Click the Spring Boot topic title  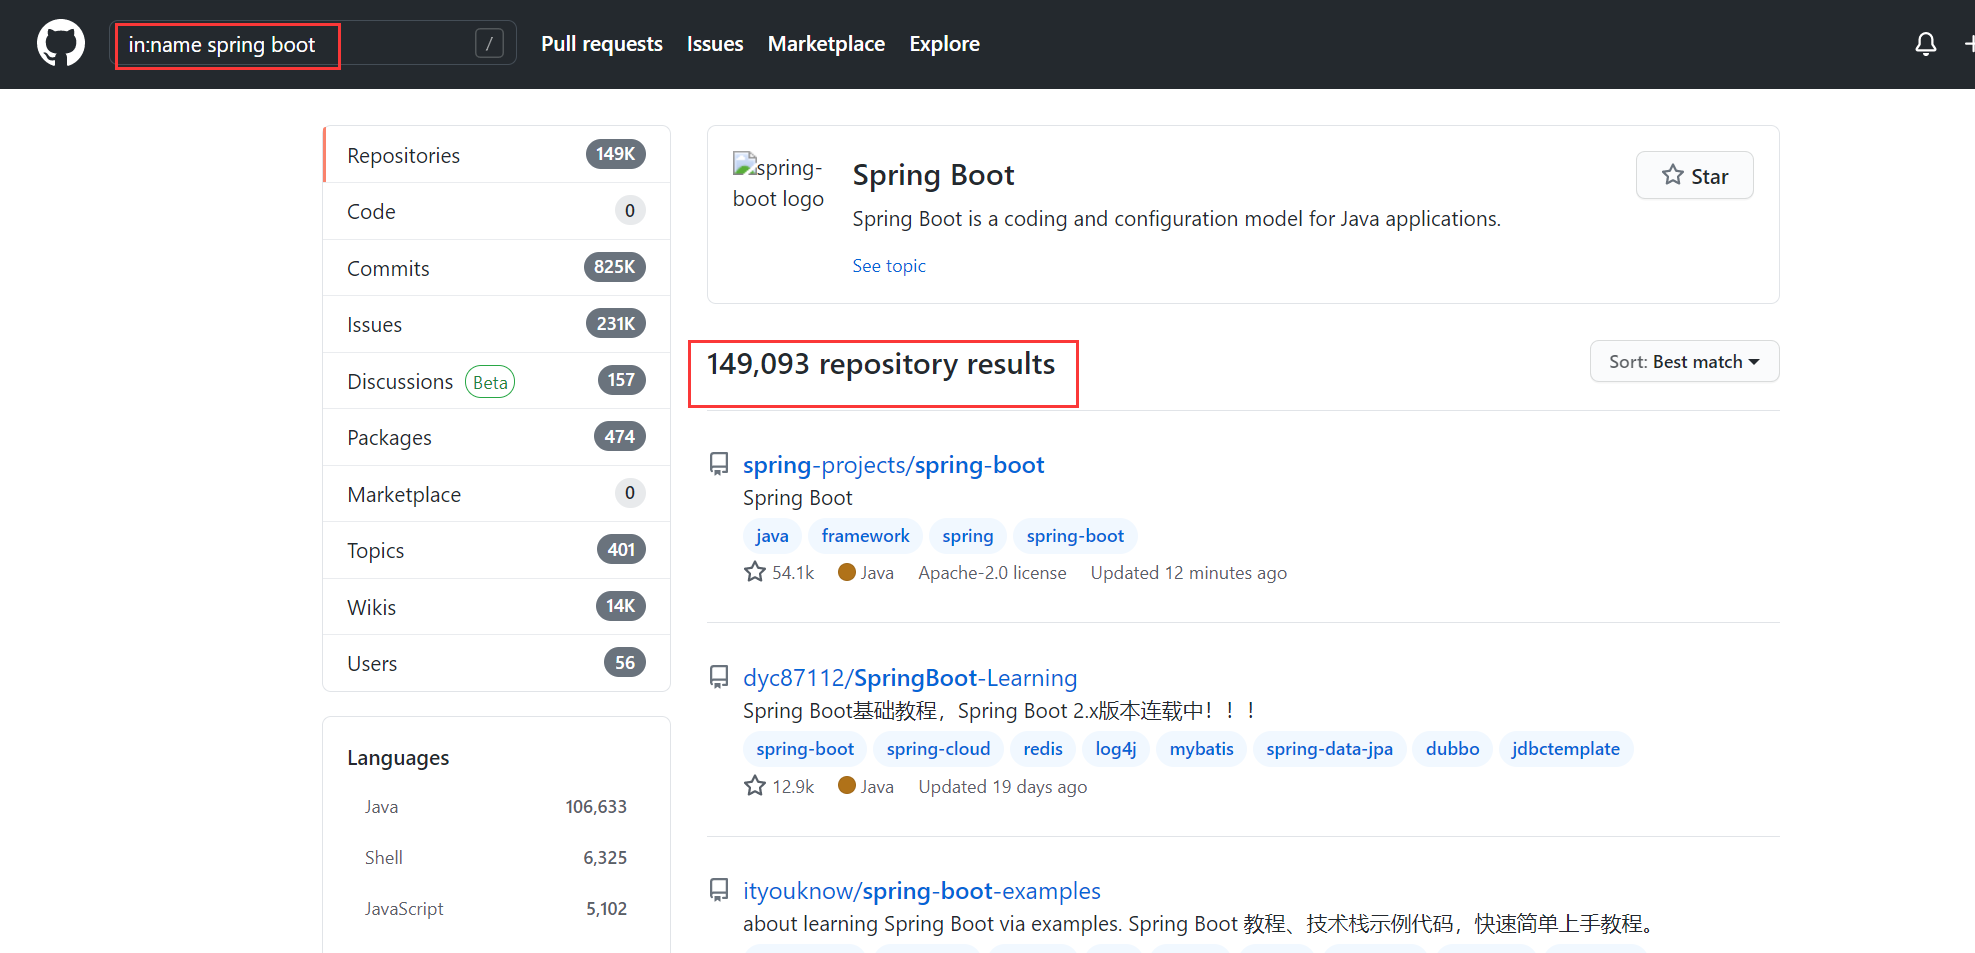click(933, 175)
